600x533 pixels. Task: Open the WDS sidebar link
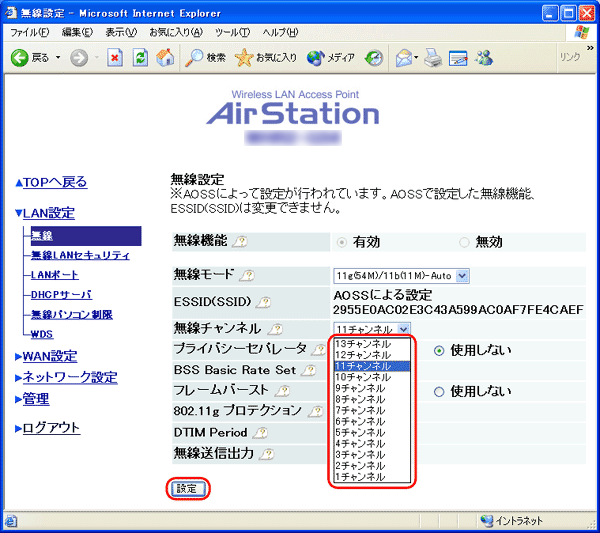click(x=42, y=334)
